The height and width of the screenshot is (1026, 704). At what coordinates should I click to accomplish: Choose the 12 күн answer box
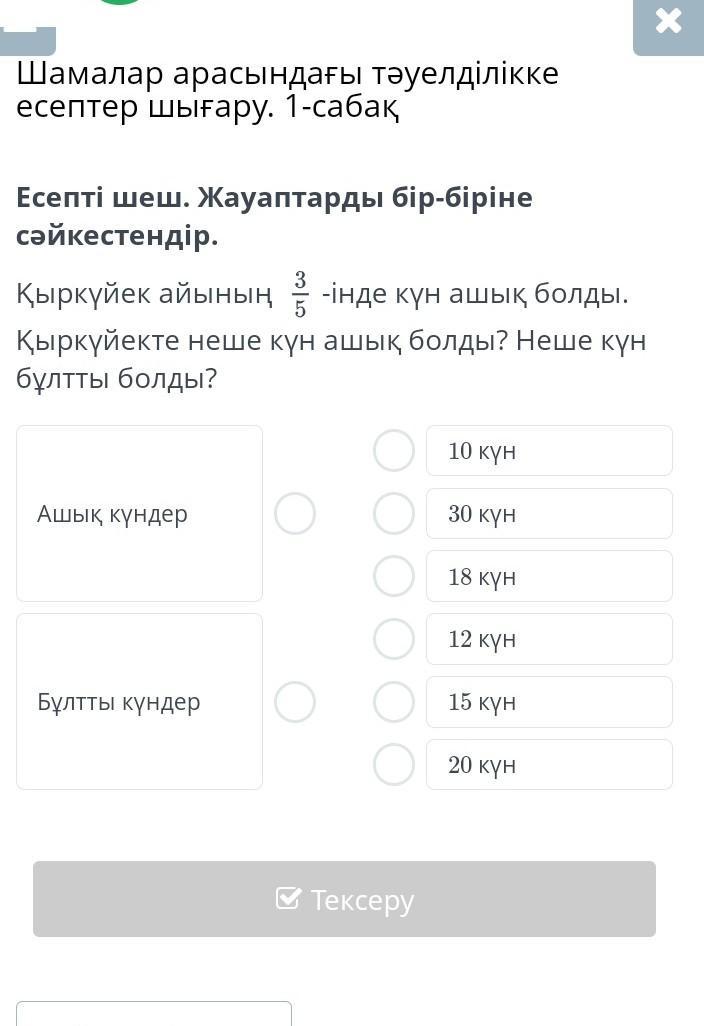[x=549, y=638]
